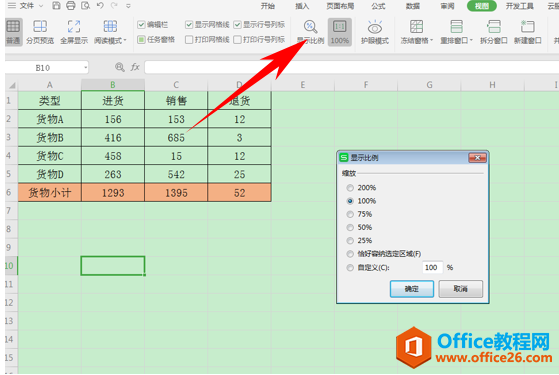This screenshot has height=375, width=559.
Task: Cancel the zoom dialog with 取消
Action: pyautogui.click(x=461, y=289)
